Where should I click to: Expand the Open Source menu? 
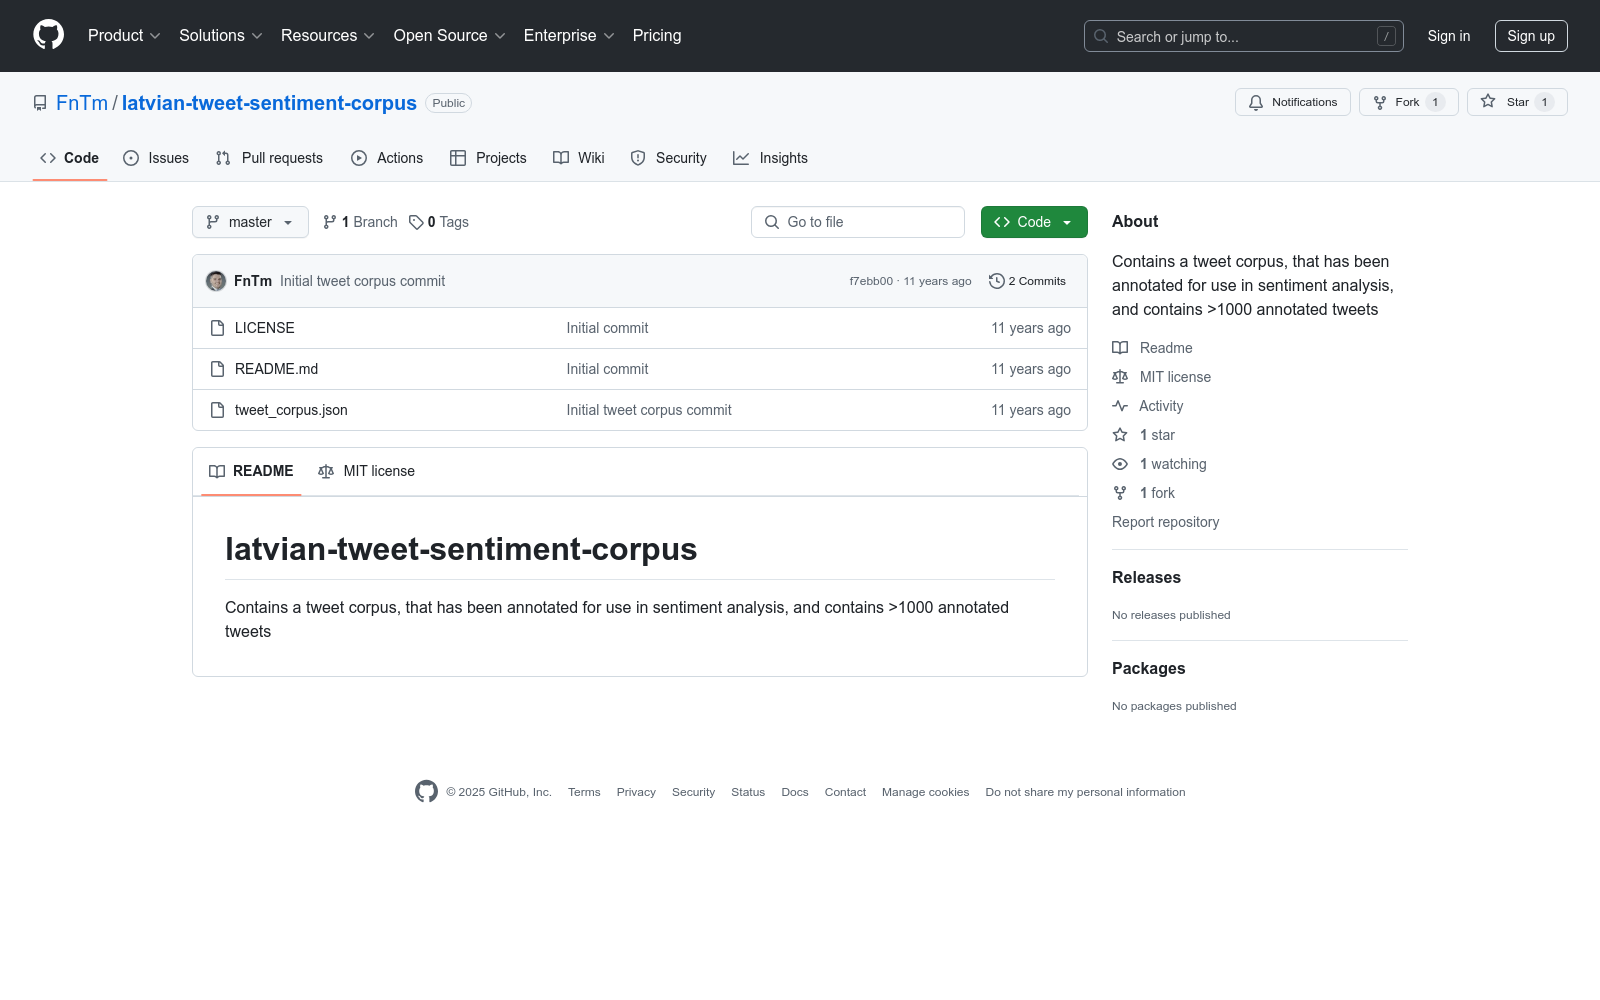450,35
